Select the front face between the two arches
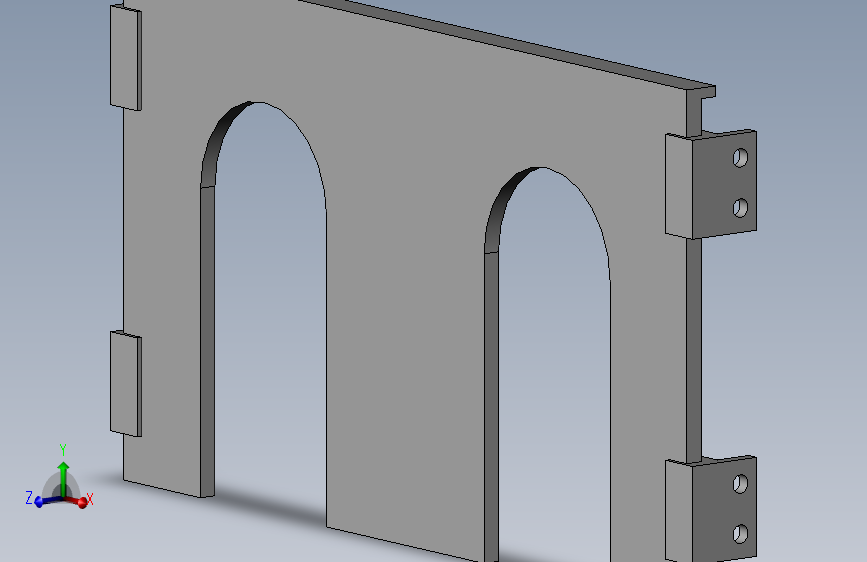867x562 pixels. [x=406, y=332]
